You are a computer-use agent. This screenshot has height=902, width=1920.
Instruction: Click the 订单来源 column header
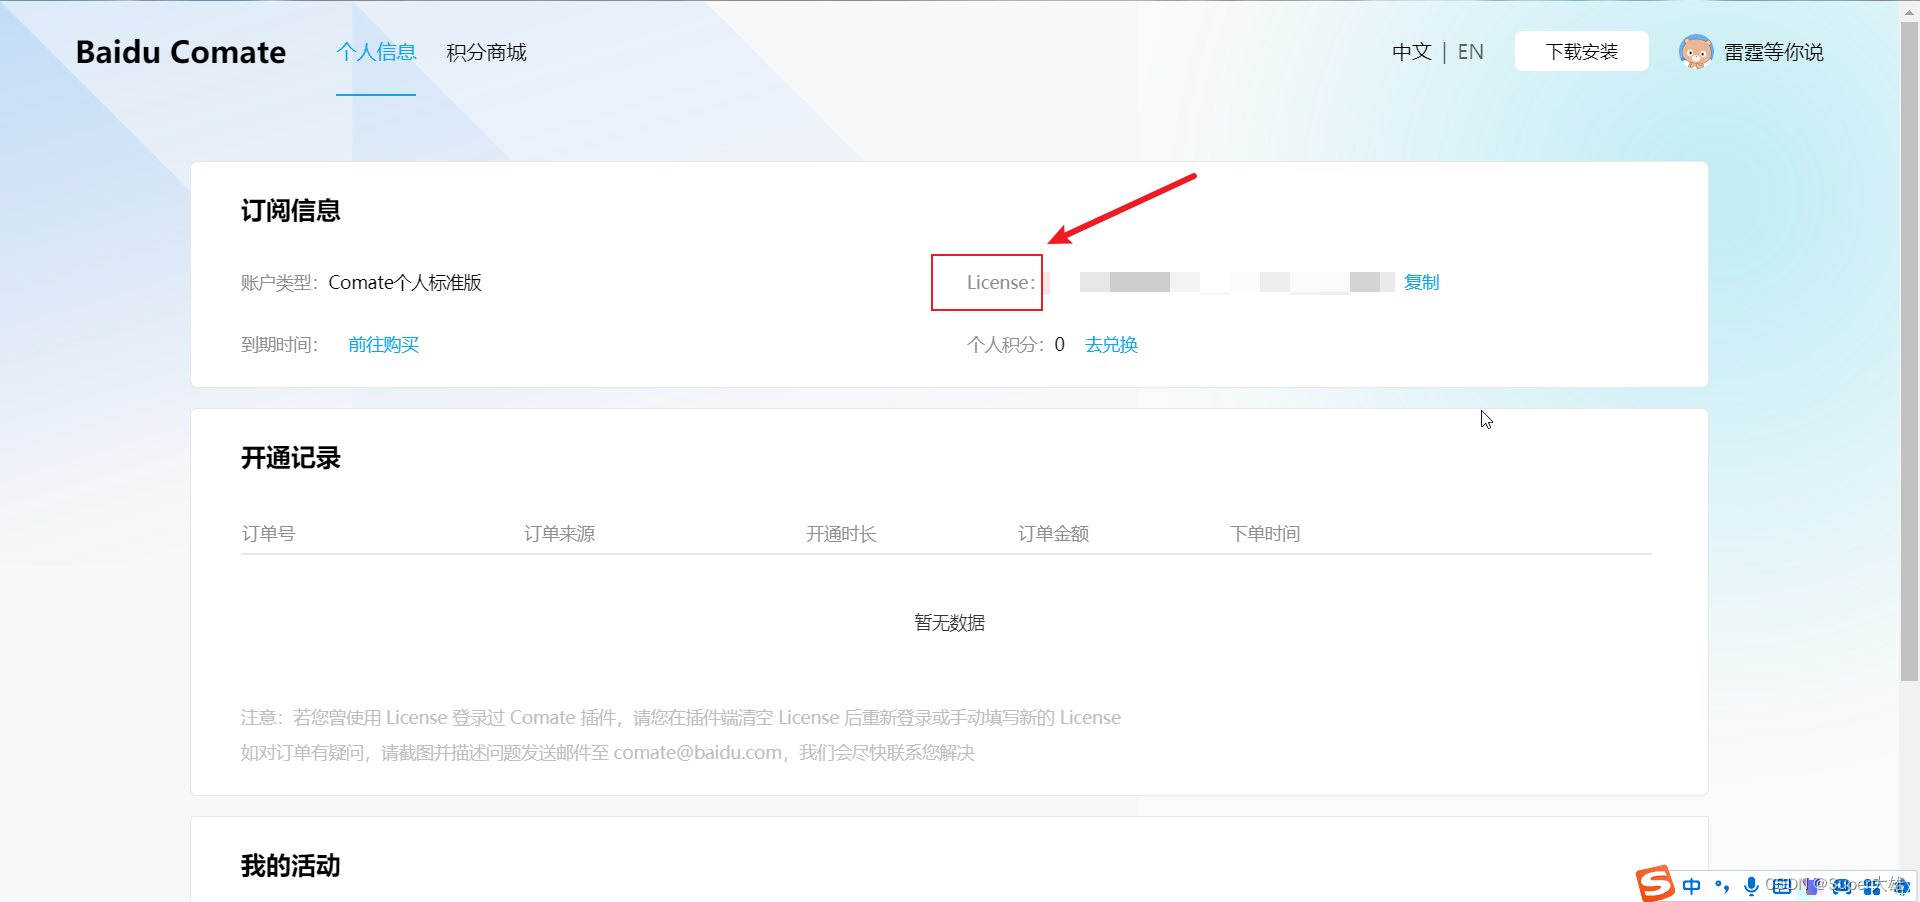click(x=559, y=533)
